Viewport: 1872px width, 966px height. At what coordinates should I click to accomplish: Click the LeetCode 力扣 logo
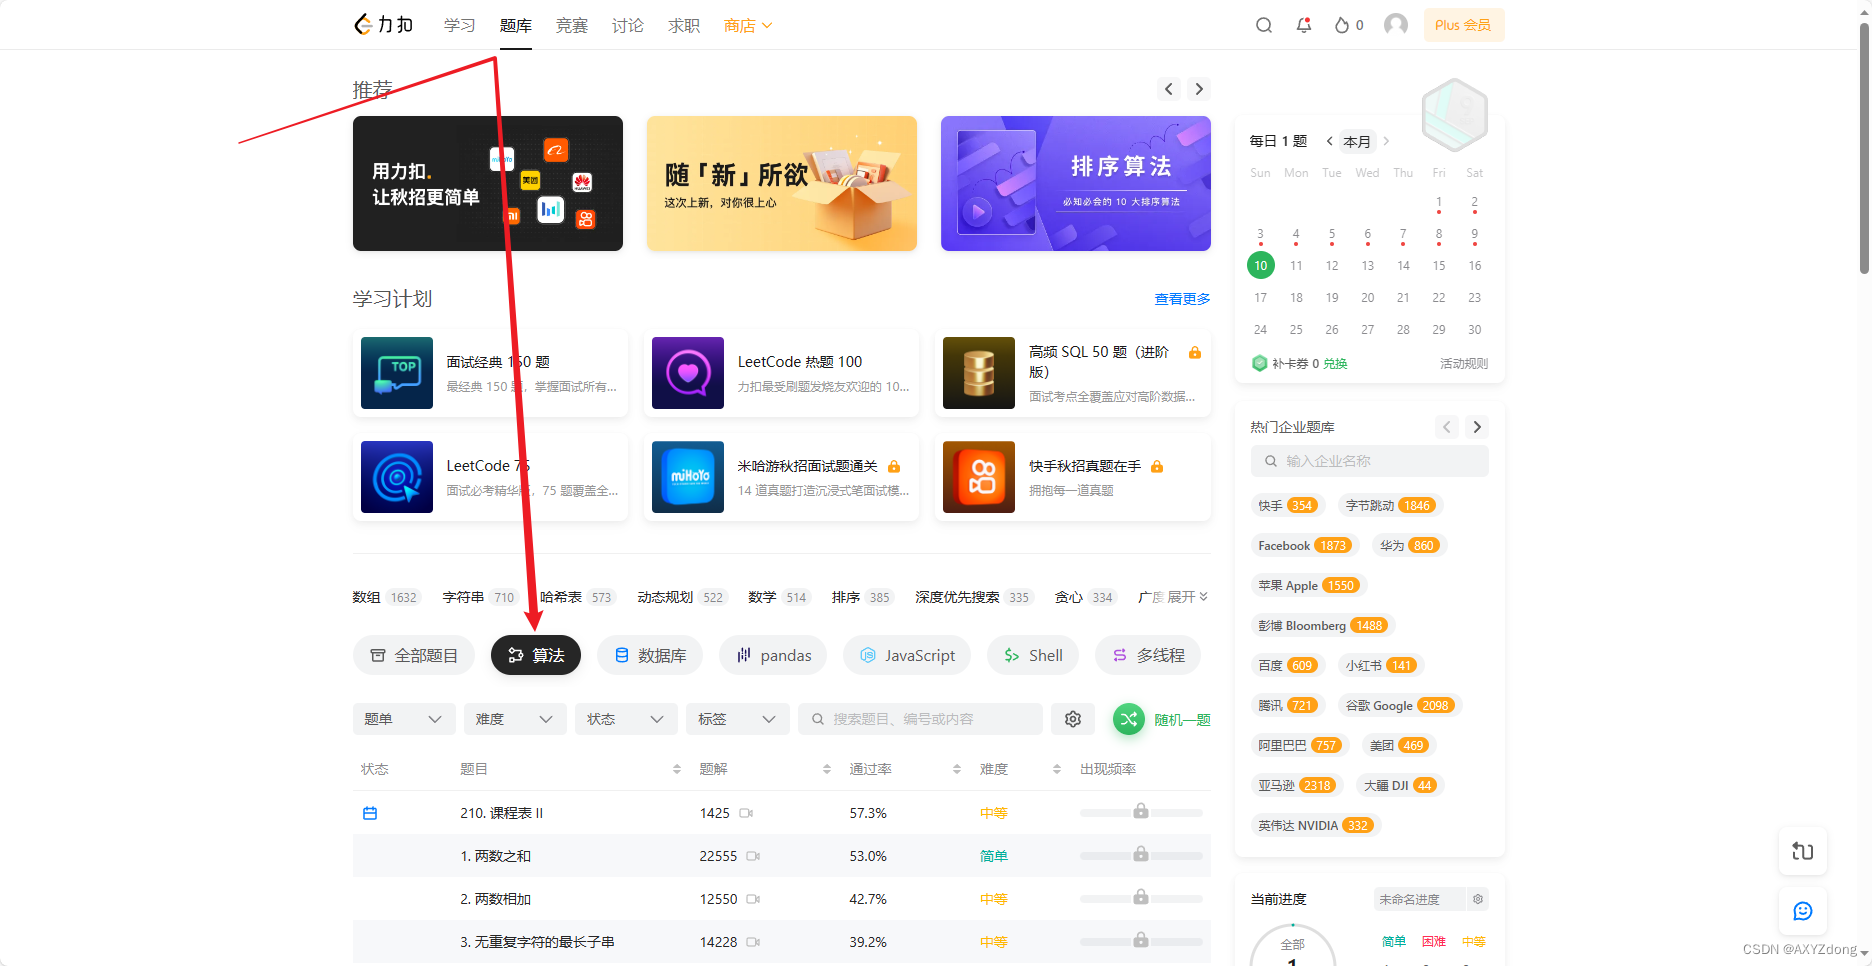(384, 25)
